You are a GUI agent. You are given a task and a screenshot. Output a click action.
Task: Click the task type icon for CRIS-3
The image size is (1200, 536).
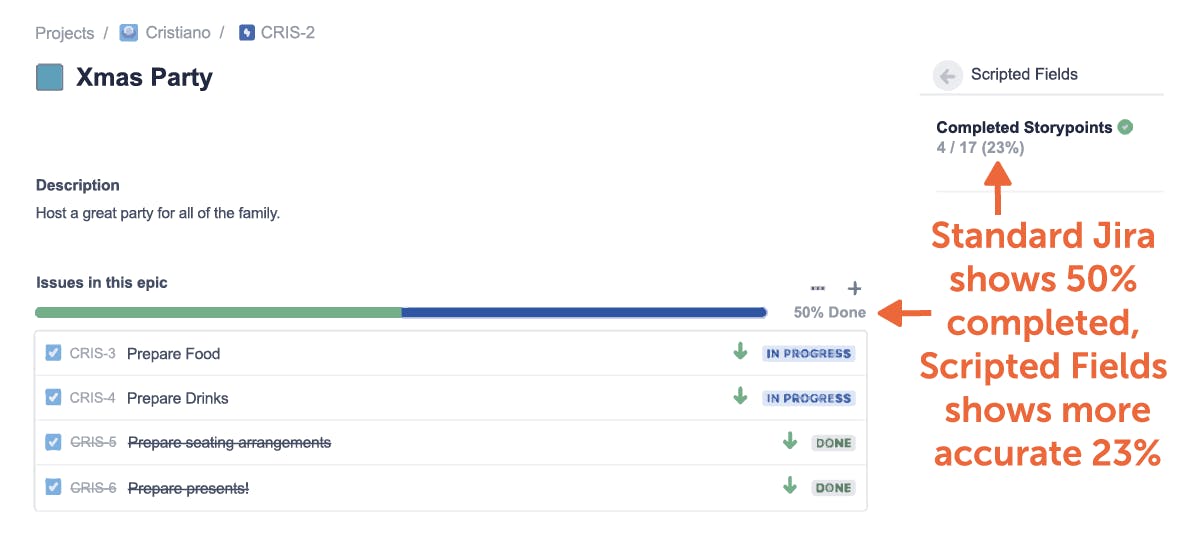pyautogui.click(x=53, y=353)
